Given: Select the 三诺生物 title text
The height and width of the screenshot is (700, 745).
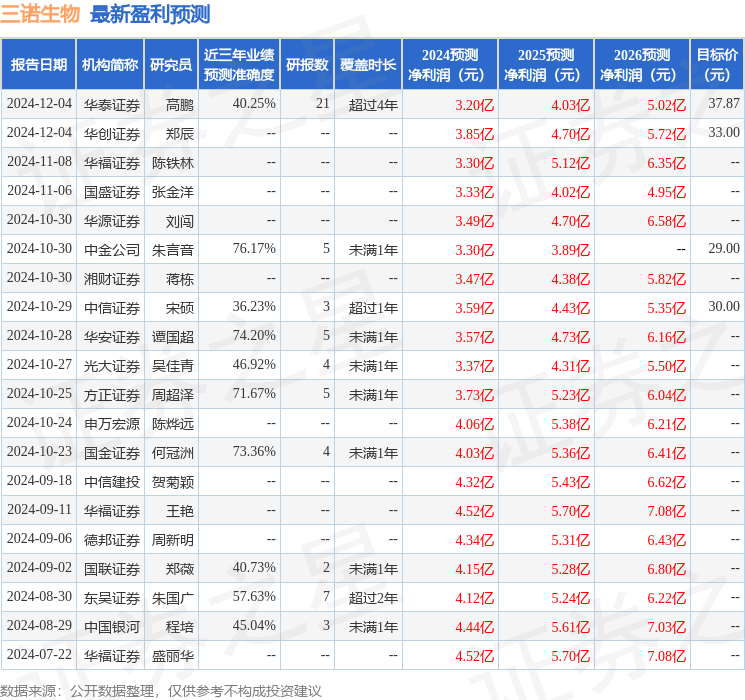Looking at the screenshot, I should pos(40,14).
